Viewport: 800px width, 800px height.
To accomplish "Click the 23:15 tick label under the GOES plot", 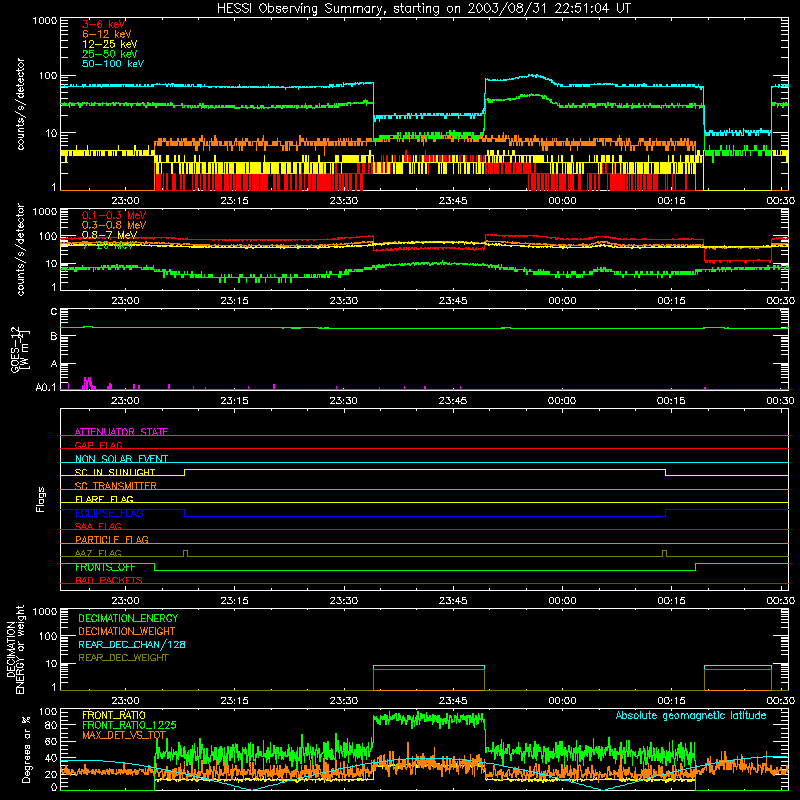I will coord(234,401).
